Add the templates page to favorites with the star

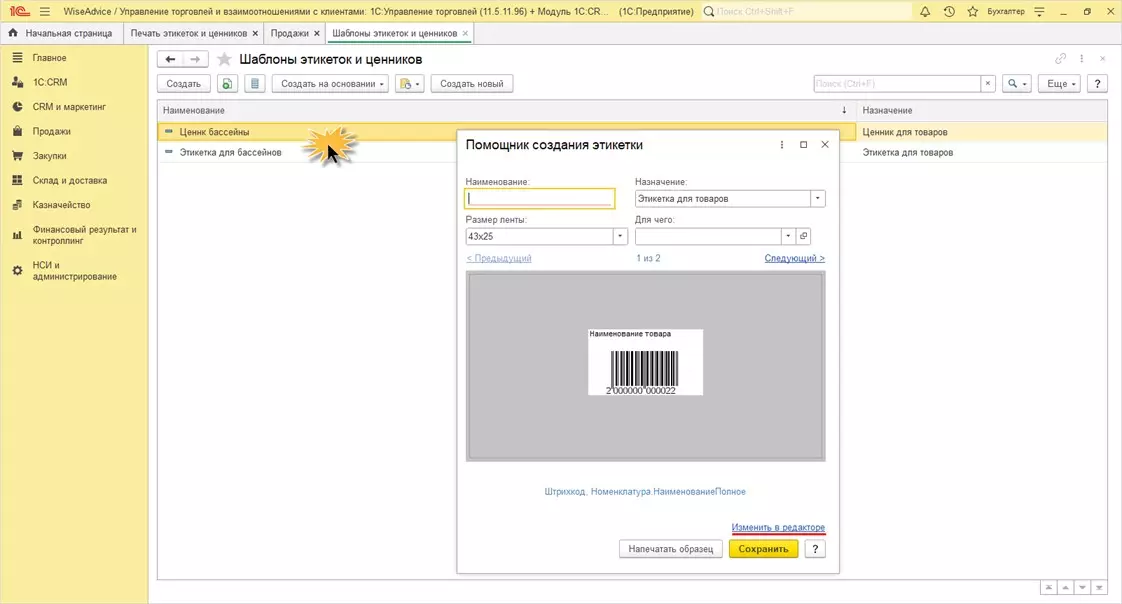(x=224, y=59)
